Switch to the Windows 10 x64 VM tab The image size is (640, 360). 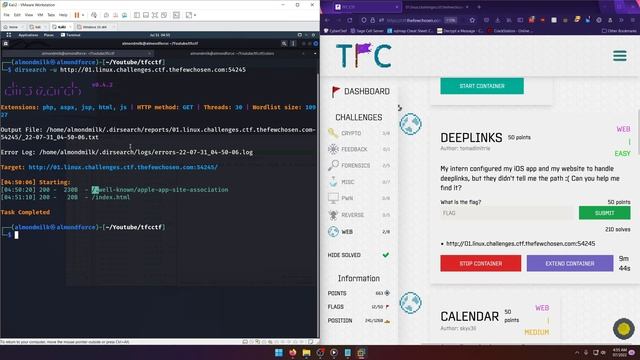[x=95, y=27]
